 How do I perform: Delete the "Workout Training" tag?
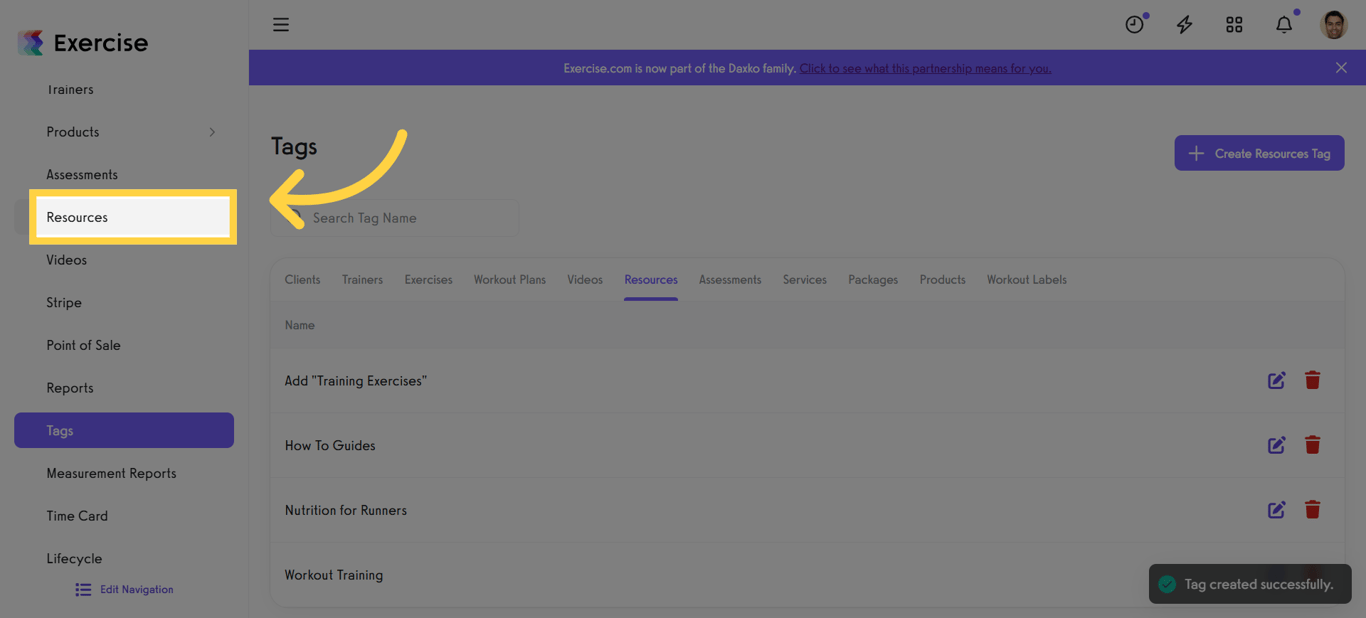[1312, 574]
